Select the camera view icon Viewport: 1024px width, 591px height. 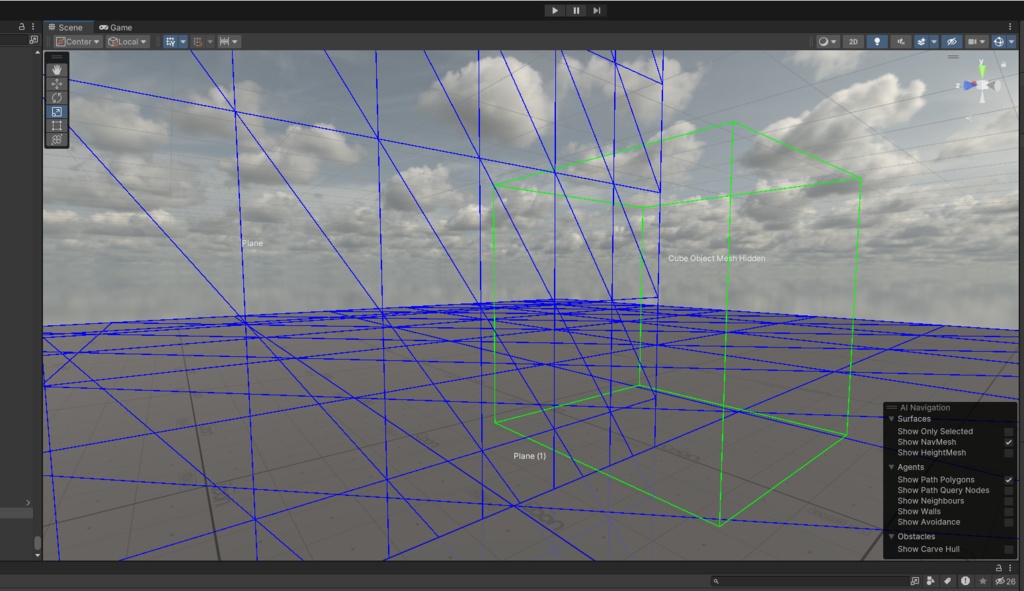click(972, 41)
